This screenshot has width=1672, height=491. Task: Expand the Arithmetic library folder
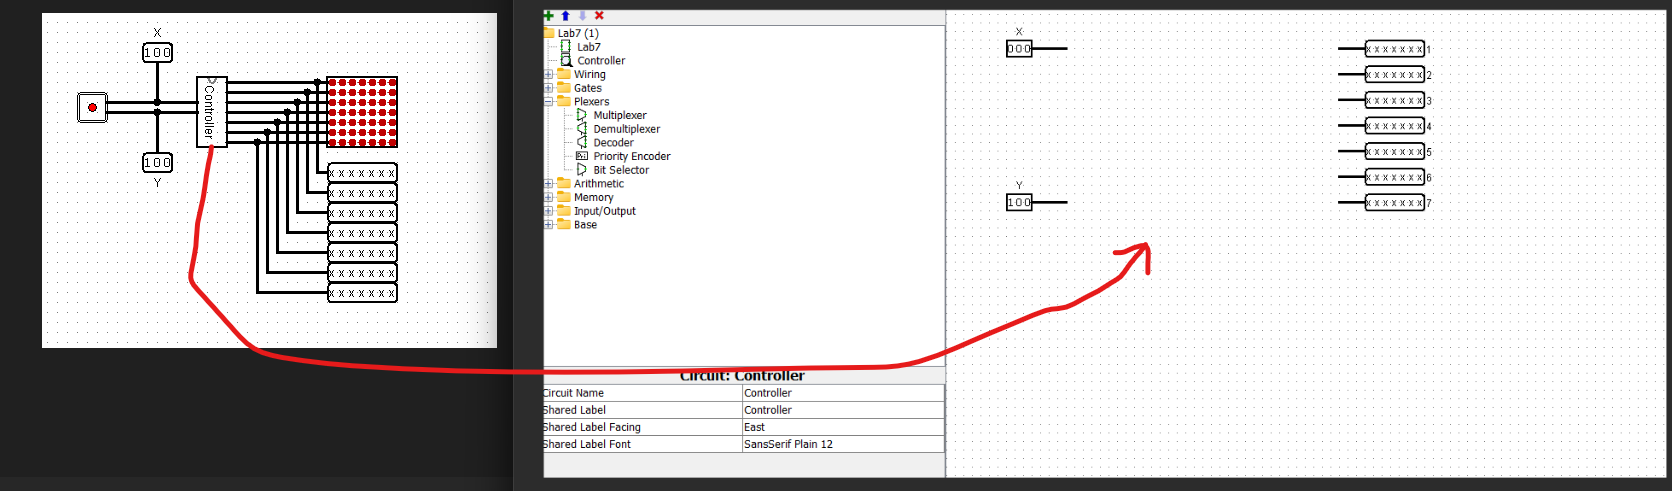[x=548, y=184]
